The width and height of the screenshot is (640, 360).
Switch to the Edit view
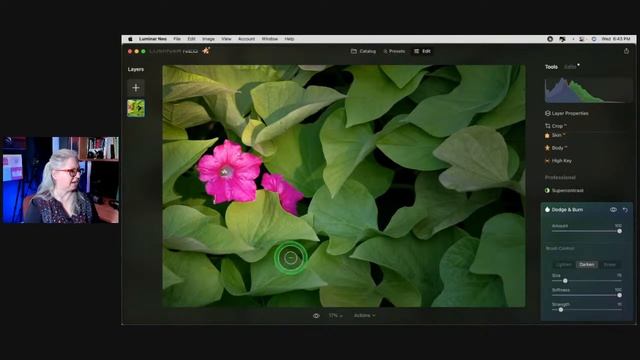pos(422,51)
